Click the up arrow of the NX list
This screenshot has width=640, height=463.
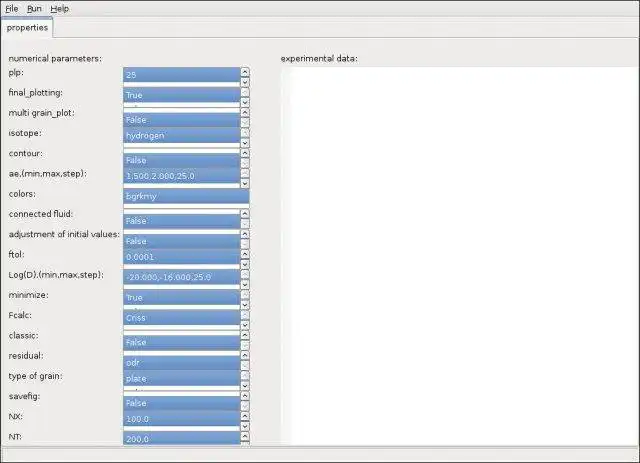click(245, 416)
